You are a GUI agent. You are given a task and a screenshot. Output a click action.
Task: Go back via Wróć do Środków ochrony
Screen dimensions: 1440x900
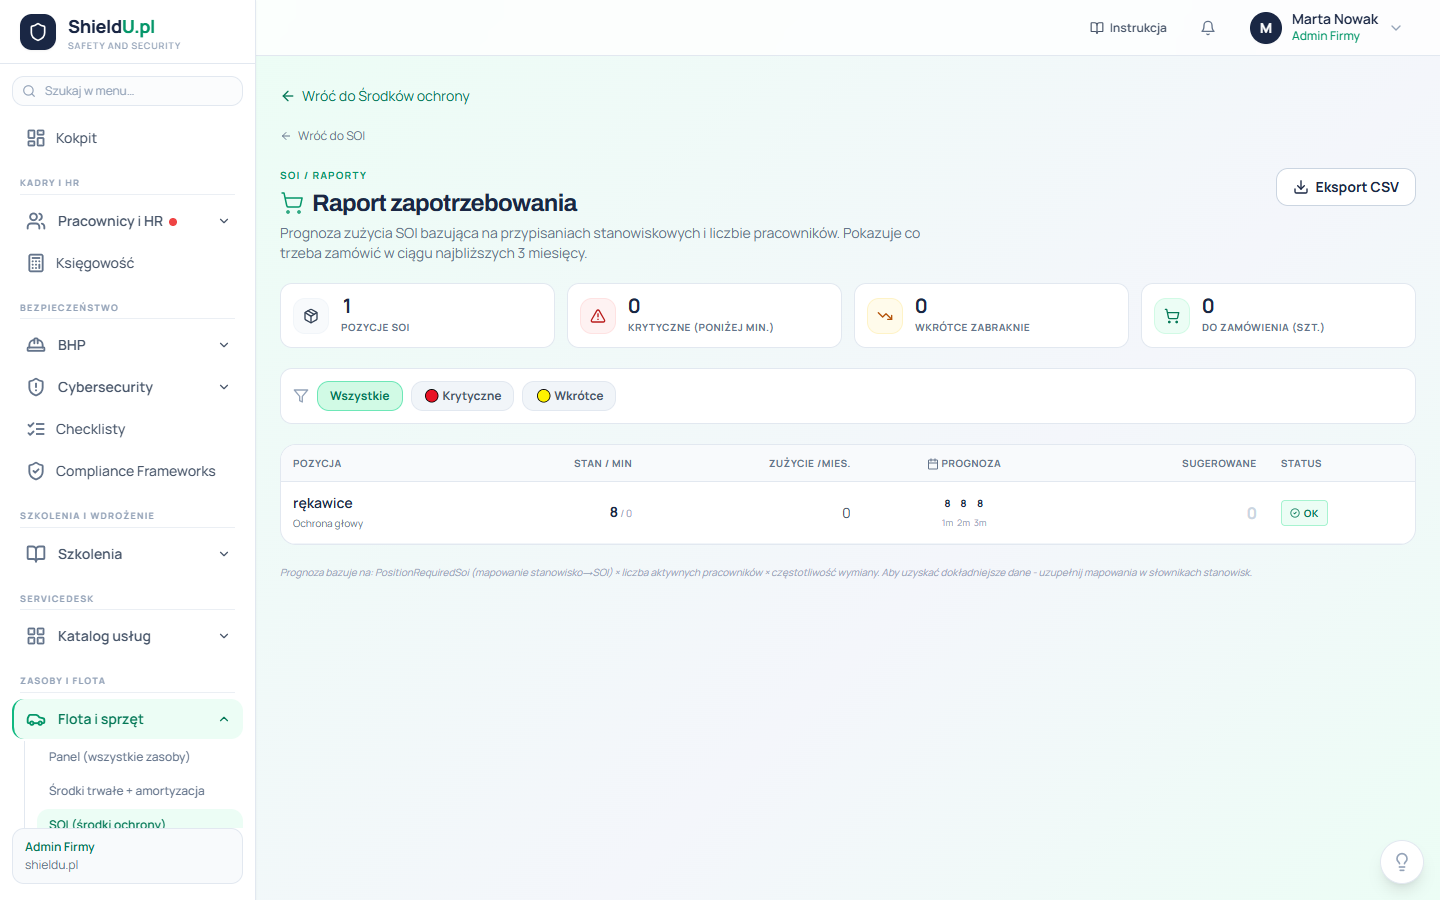pos(375,96)
